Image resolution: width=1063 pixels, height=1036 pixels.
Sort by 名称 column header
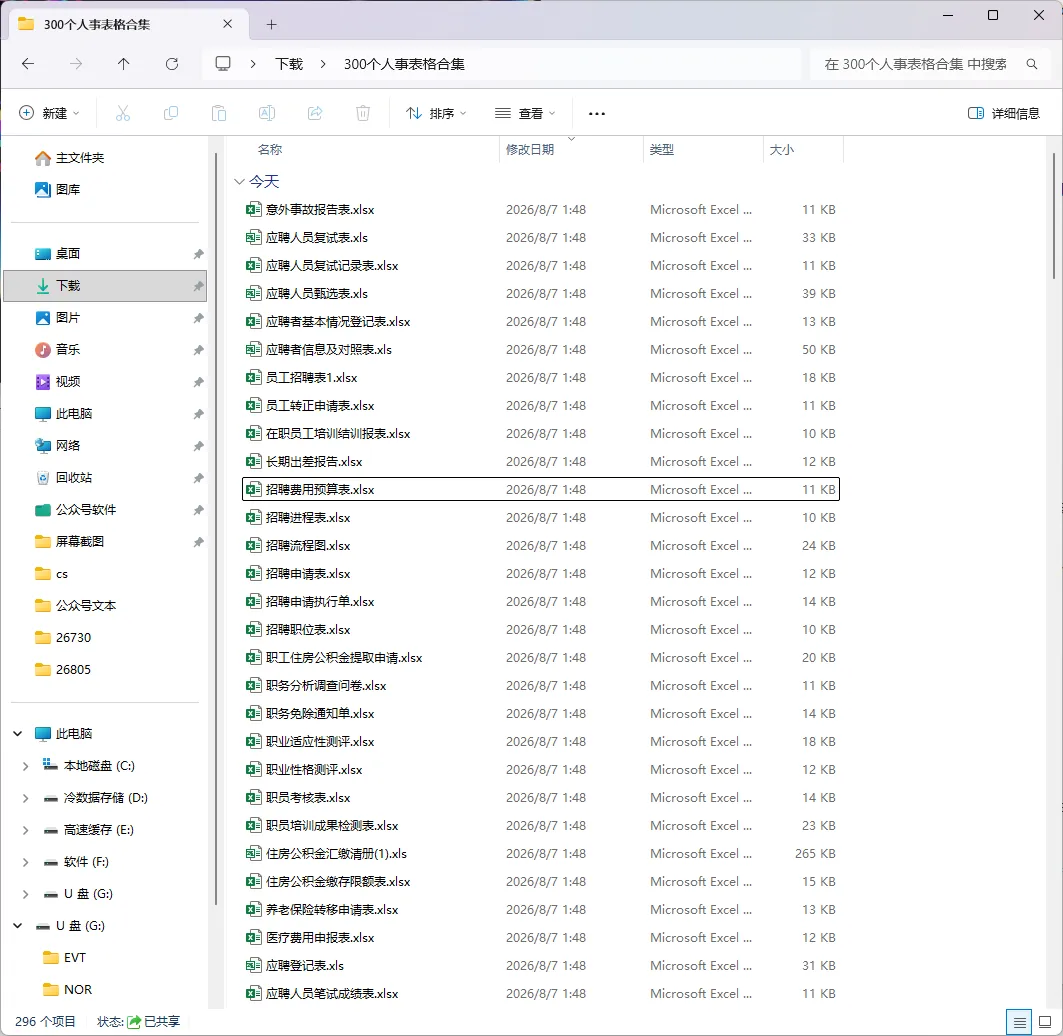(x=270, y=150)
